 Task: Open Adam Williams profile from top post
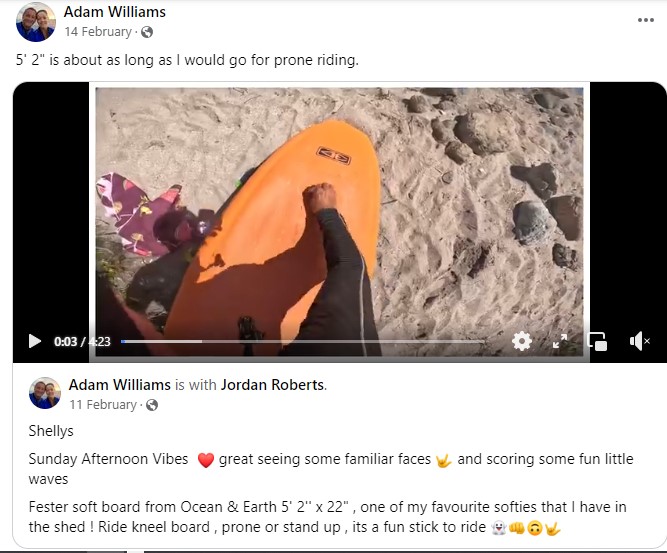[x=115, y=12]
